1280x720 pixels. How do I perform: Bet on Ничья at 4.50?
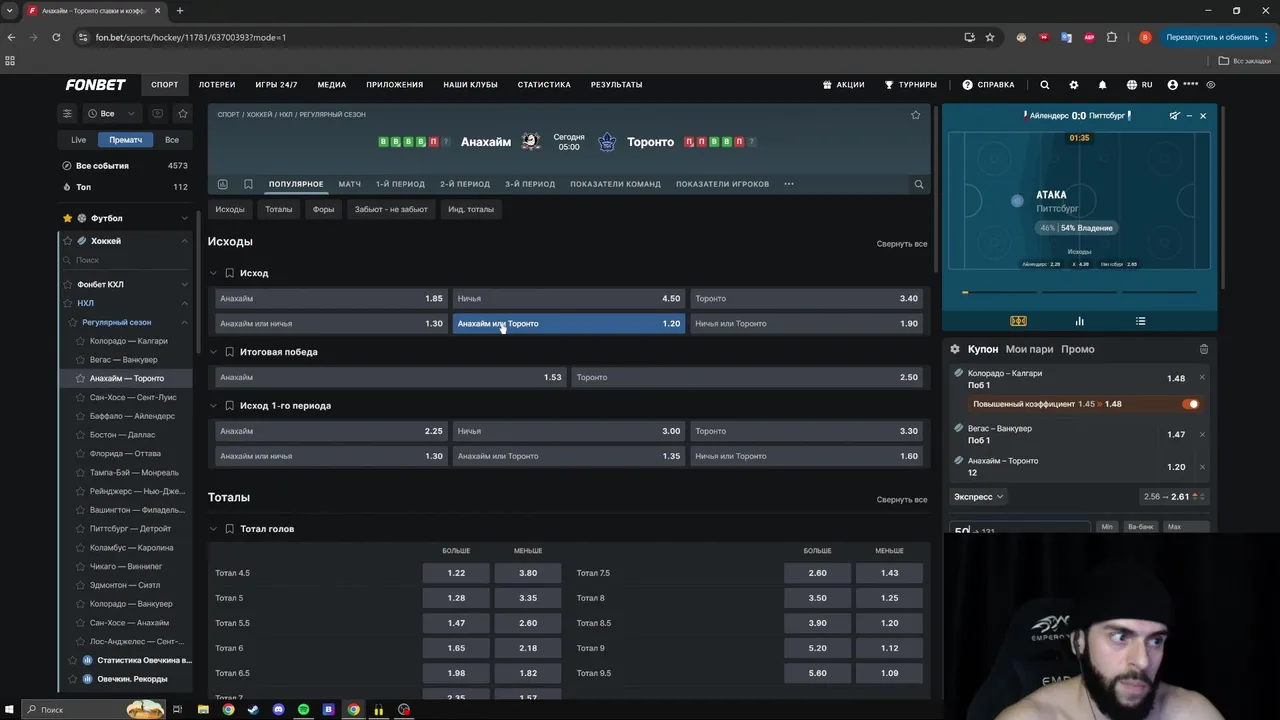pyautogui.click(x=569, y=298)
